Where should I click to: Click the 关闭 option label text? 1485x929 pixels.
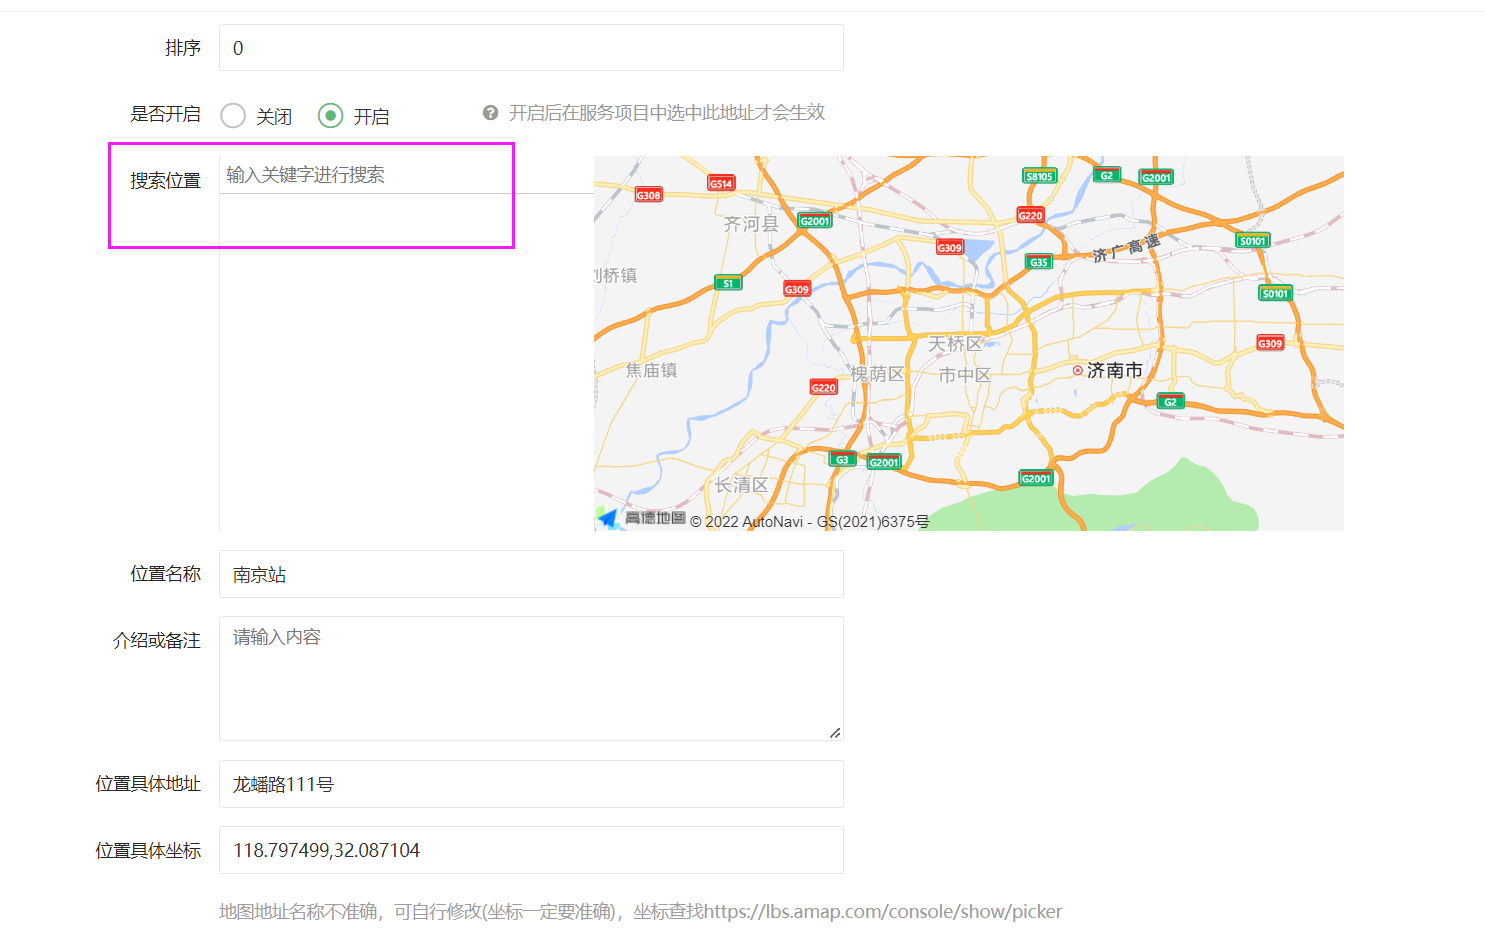274,117
